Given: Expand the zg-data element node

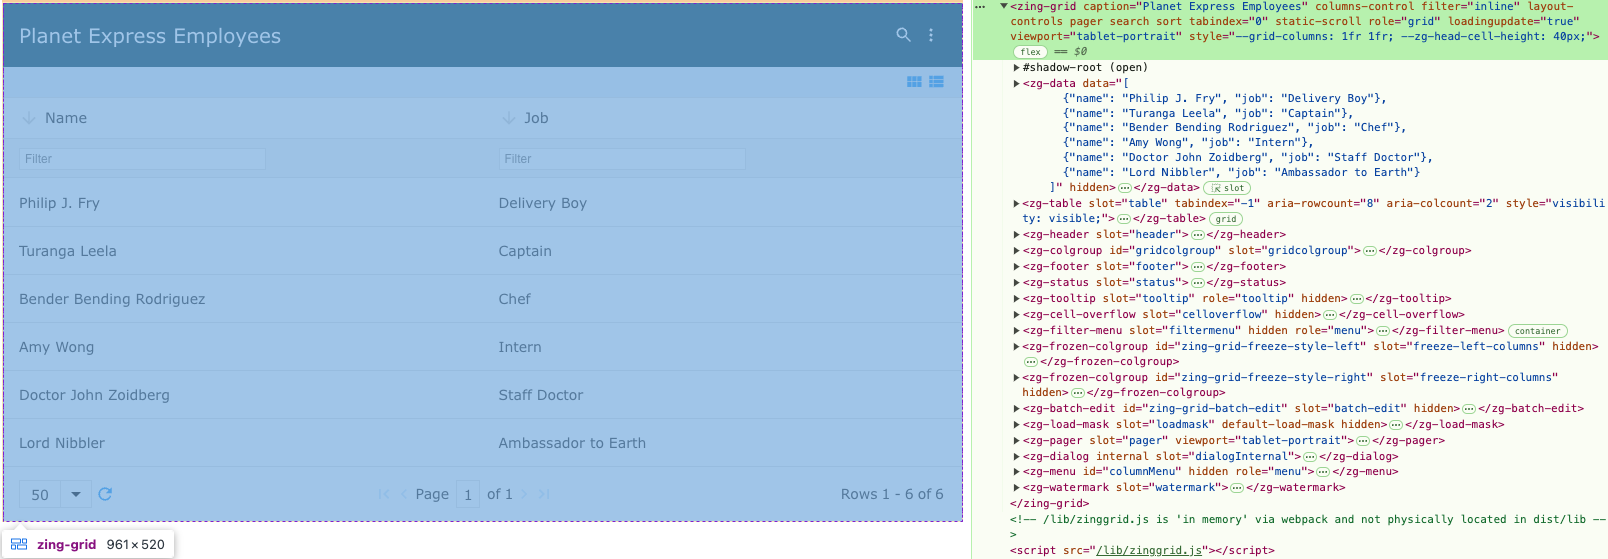Looking at the screenshot, I should 1017,84.
